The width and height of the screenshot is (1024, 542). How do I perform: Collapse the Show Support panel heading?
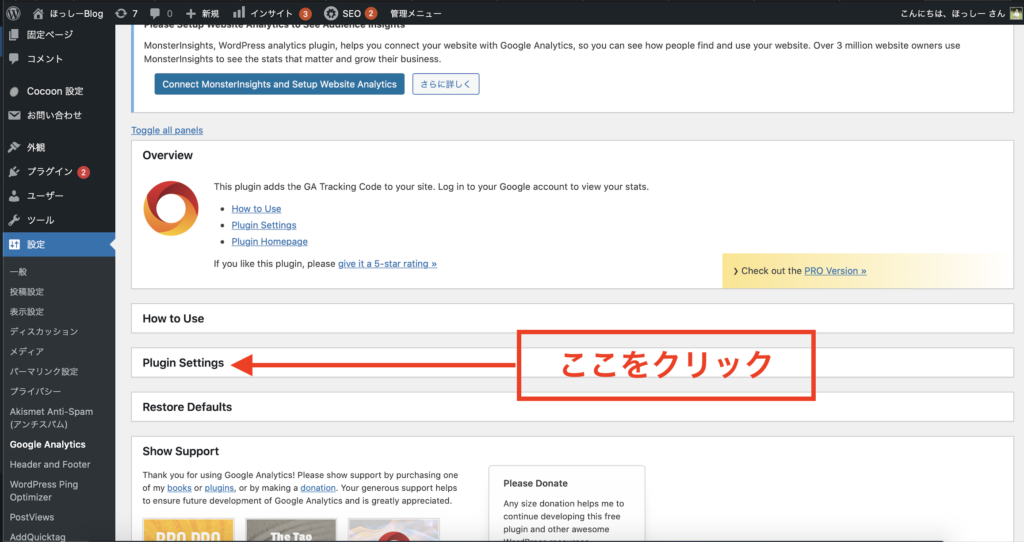tap(181, 451)
